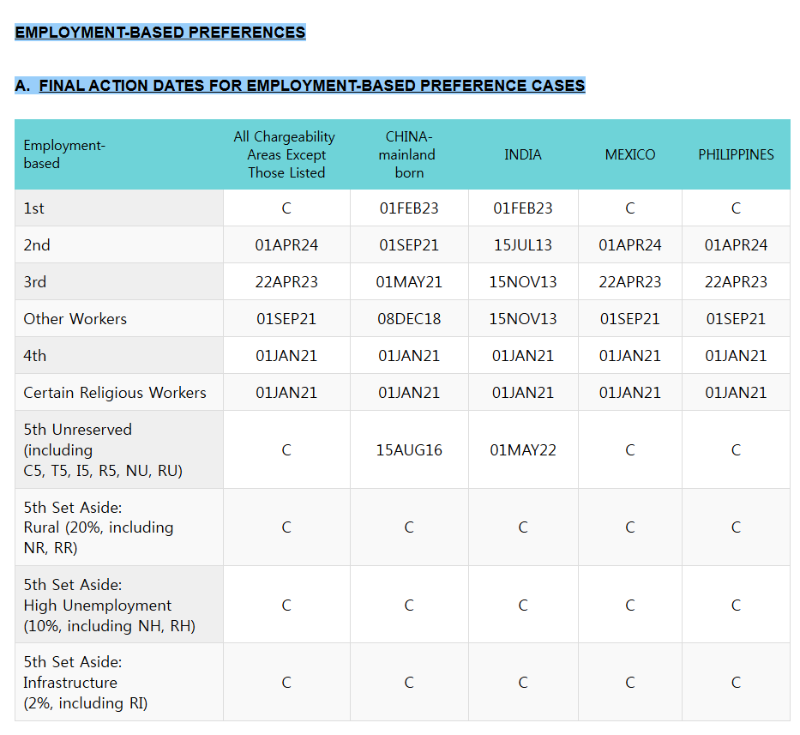
Task: Click Philippines 3rd preference date 22APR23
Action: click(736, 282)
